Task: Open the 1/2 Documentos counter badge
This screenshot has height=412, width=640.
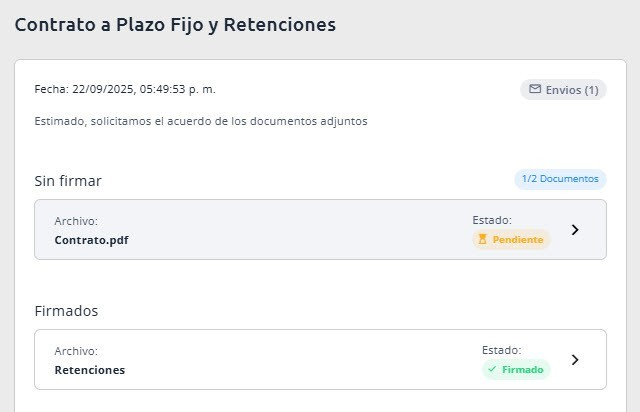Action: point(560,179)
